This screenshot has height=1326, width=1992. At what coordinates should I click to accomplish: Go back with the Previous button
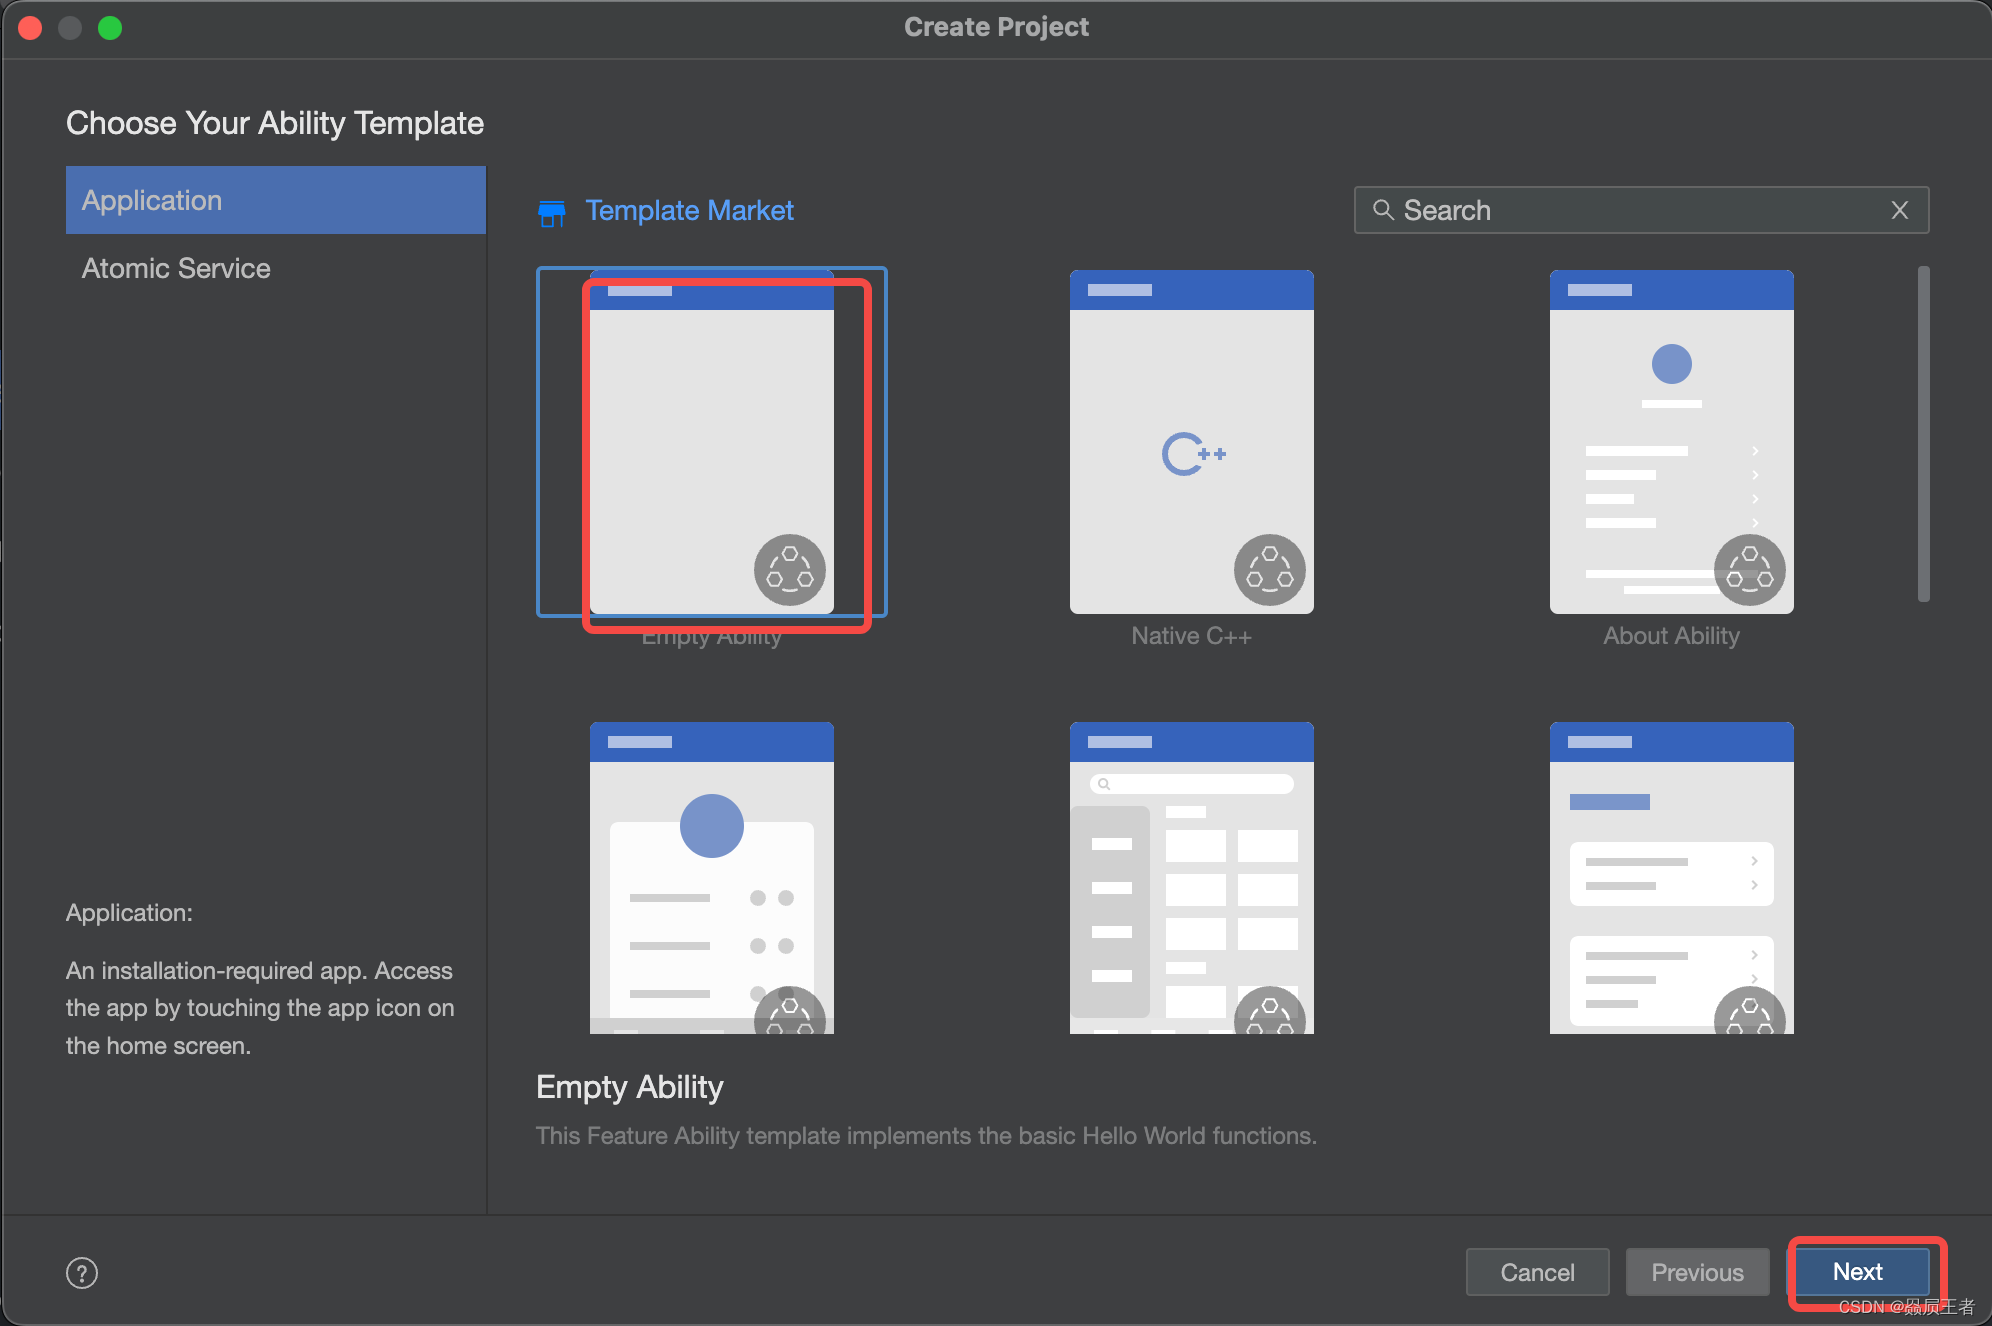pos(1696,1272)
